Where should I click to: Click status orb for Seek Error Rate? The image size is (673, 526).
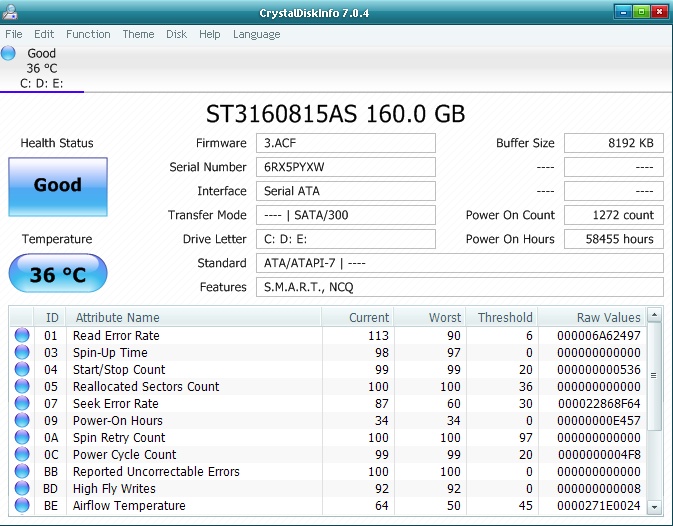coord(22,403)
